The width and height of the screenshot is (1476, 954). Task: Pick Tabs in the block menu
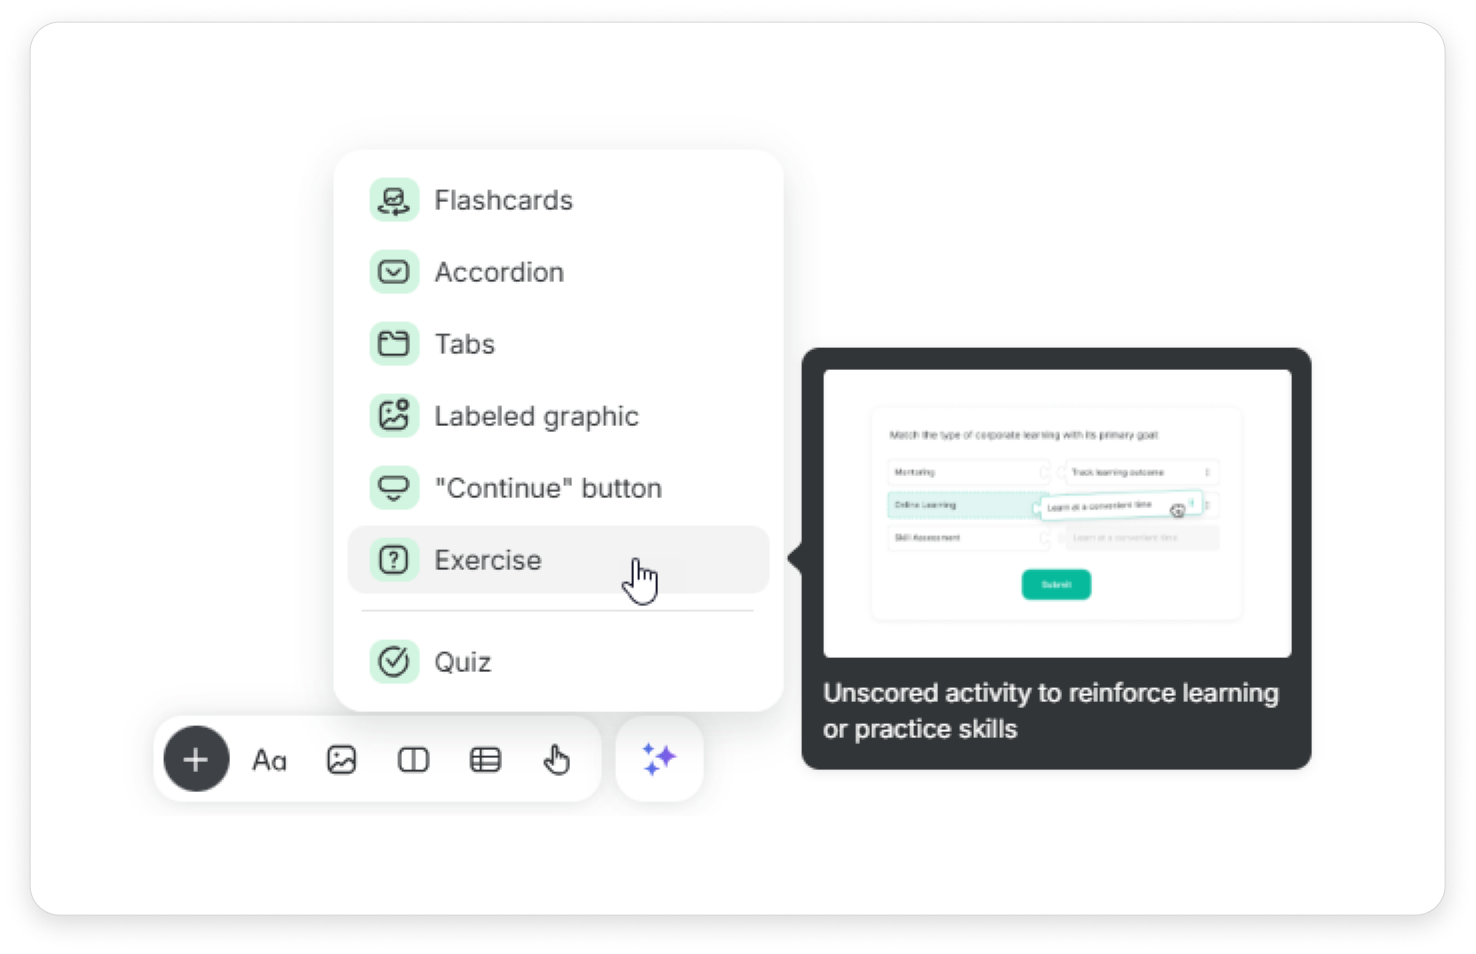click(558, 344)
